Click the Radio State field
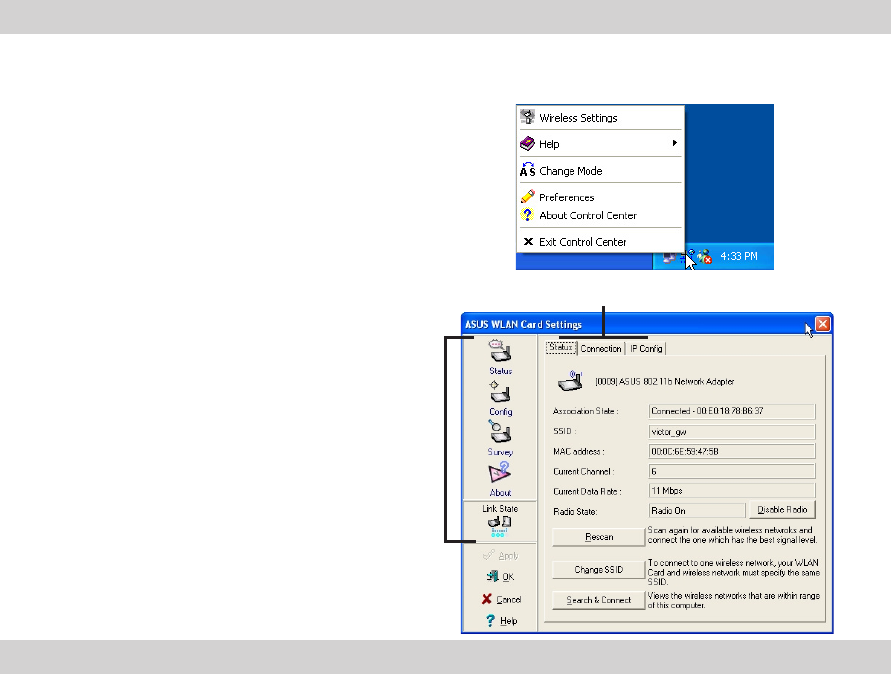This screenshot has height=674, width=891. coord(697,510)
